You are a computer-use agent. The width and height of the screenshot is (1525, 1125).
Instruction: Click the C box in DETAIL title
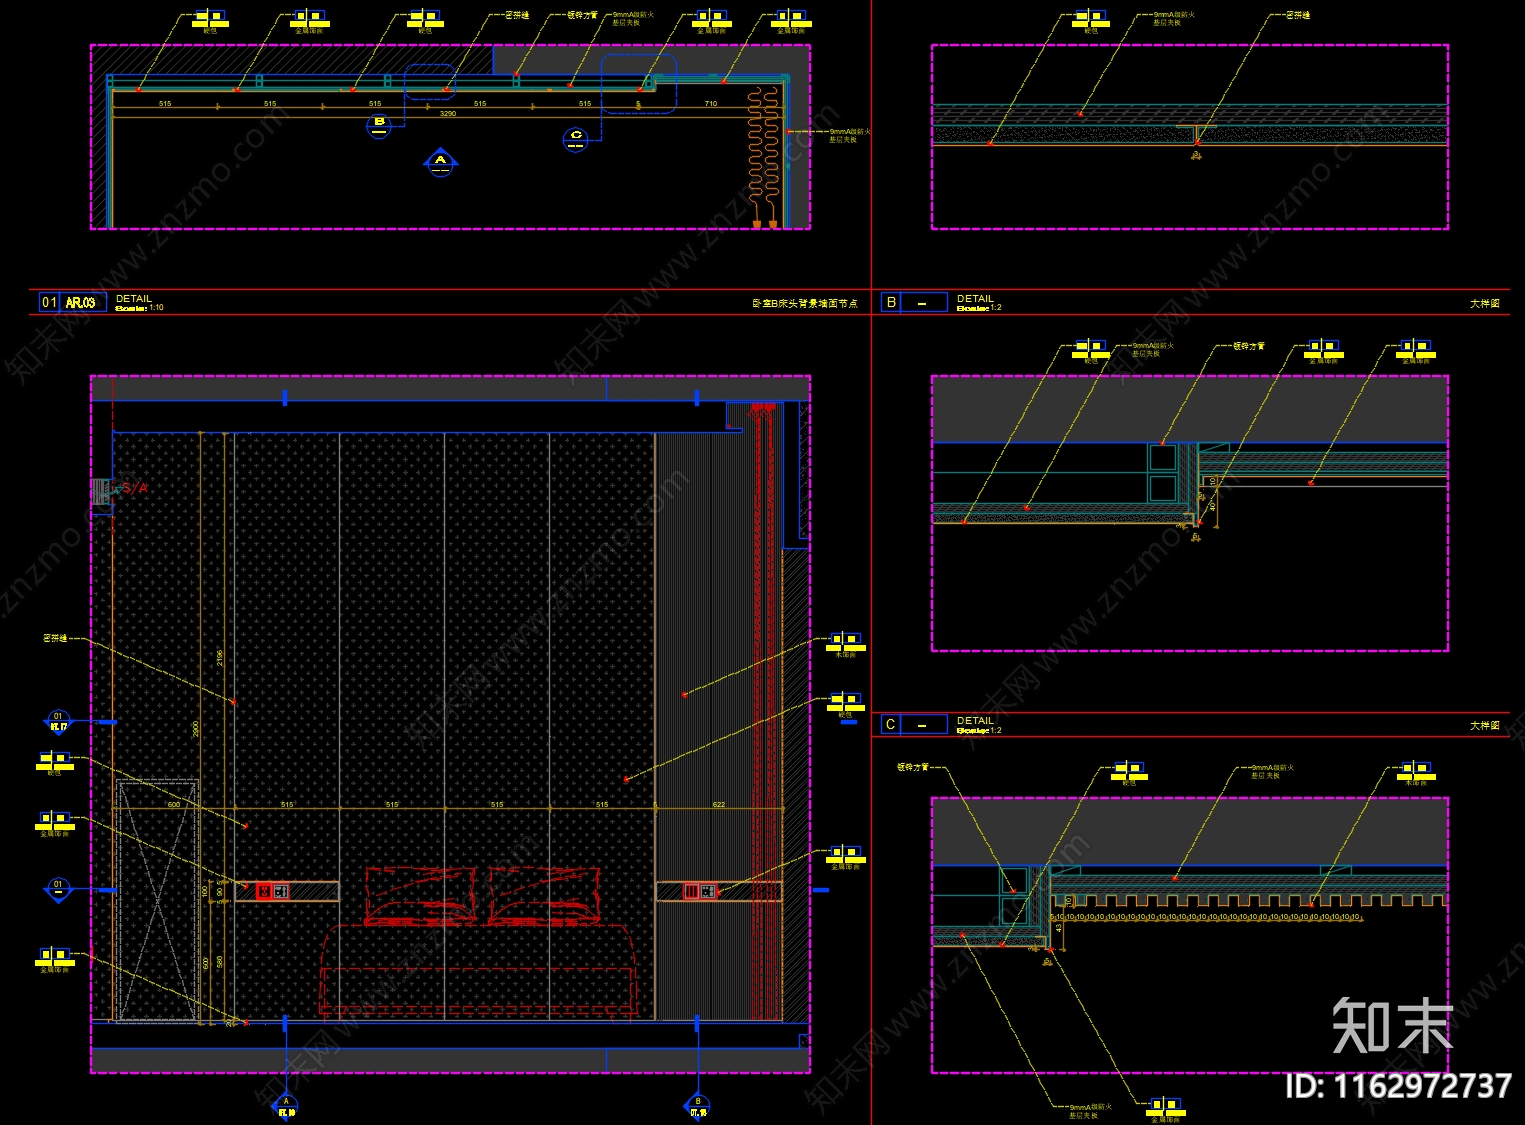click(891, 724)
